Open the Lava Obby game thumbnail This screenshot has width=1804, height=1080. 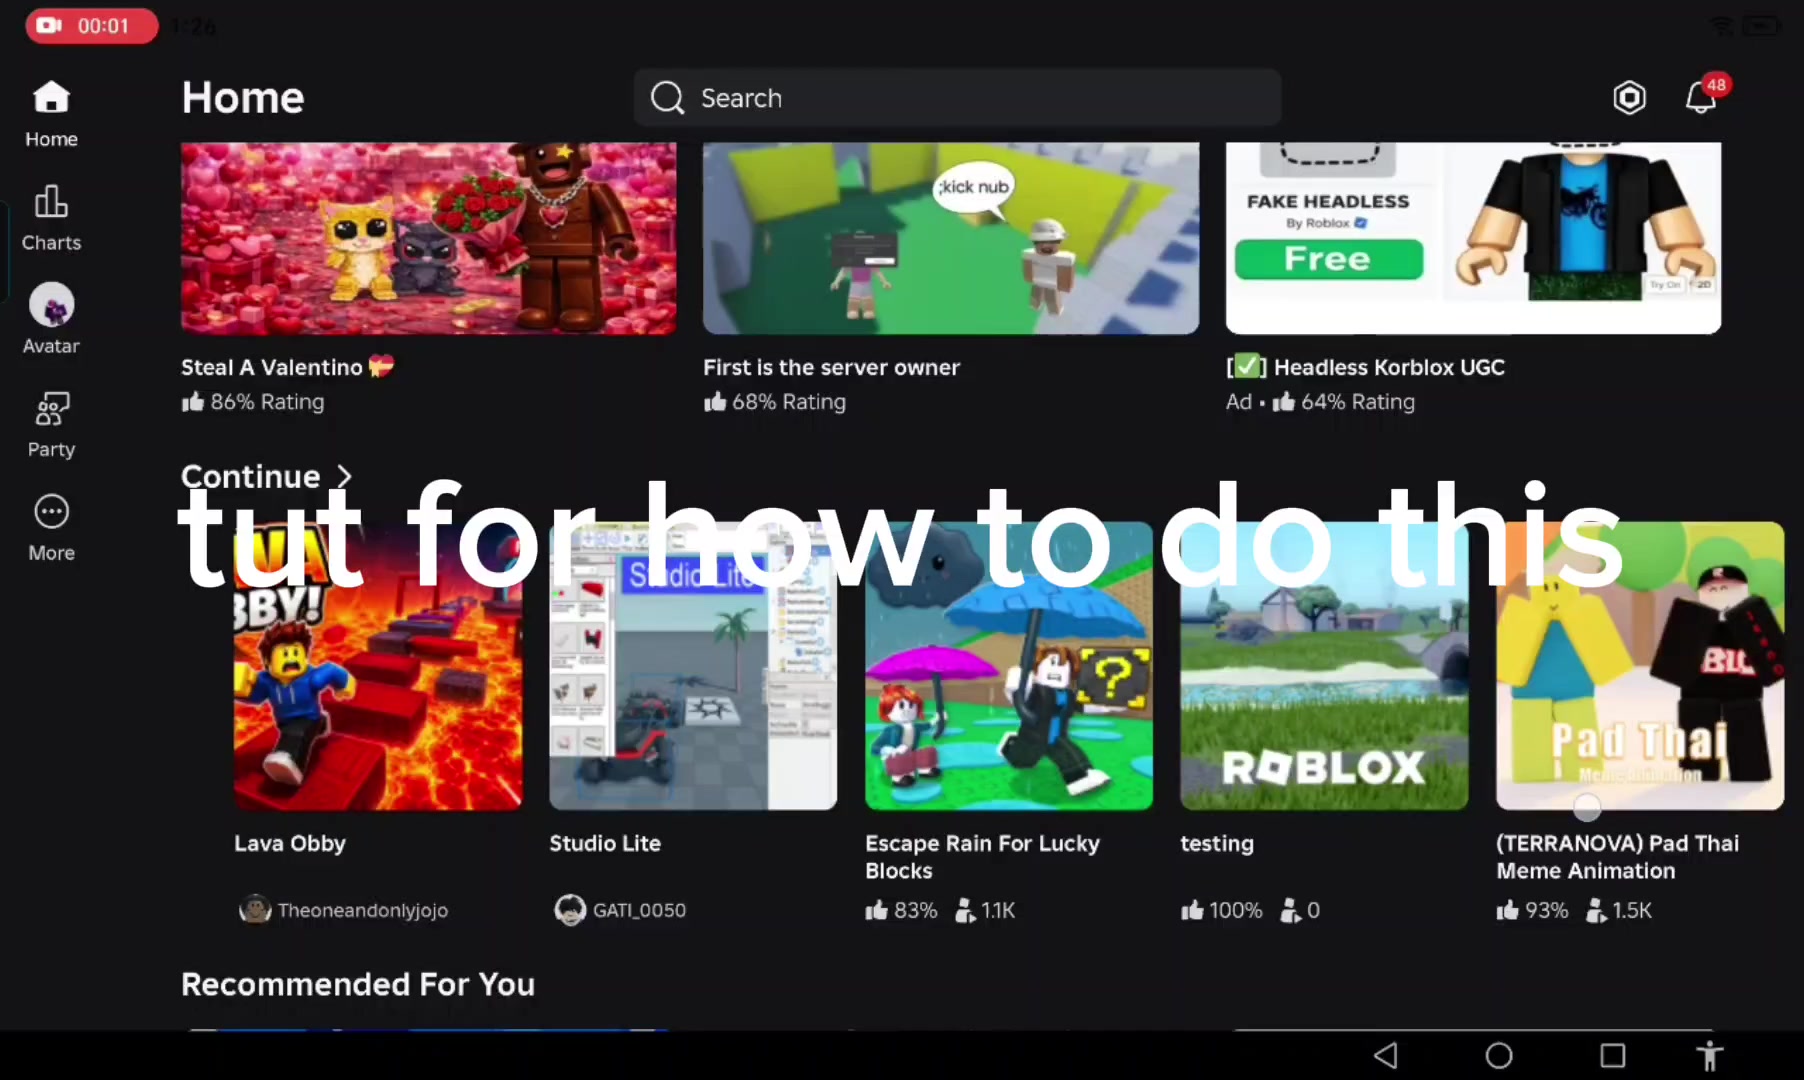pos(378,665)
